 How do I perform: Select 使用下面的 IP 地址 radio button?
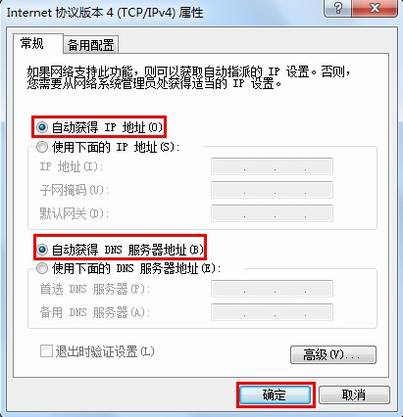point(42,147)
